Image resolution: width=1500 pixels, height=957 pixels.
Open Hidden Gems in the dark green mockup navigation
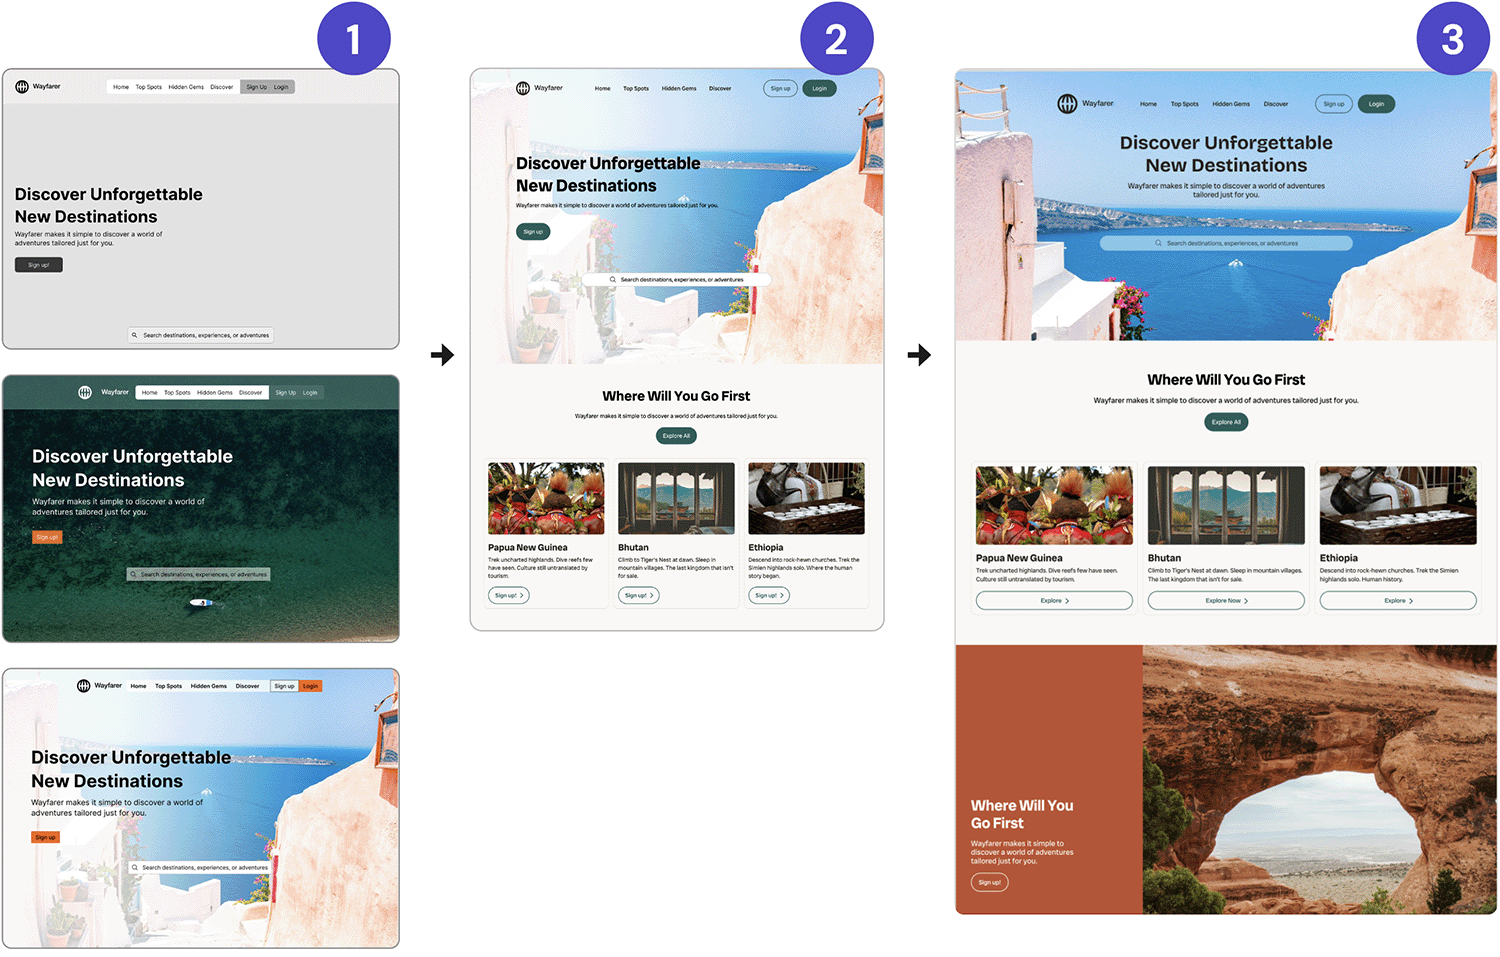pos(214,393)
